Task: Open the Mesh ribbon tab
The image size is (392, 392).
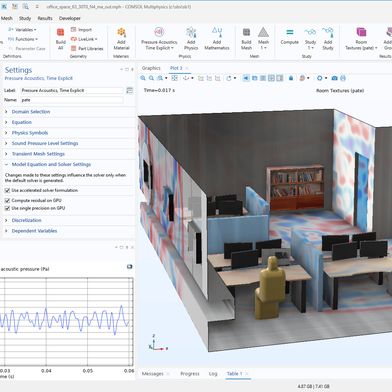Action: click(7, 18)
